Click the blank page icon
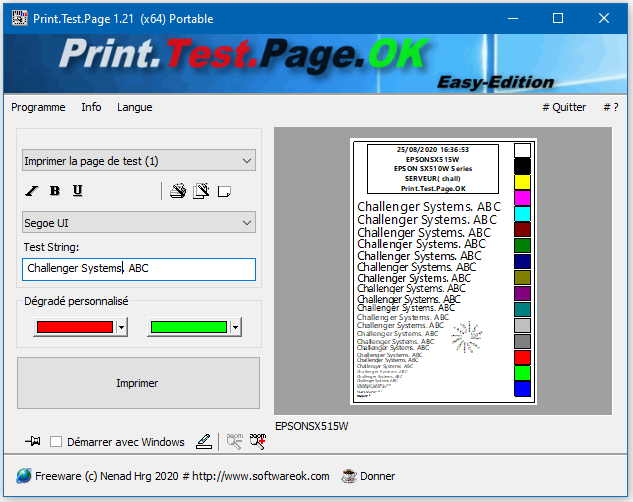633x502 pixels. pos(224,191)
